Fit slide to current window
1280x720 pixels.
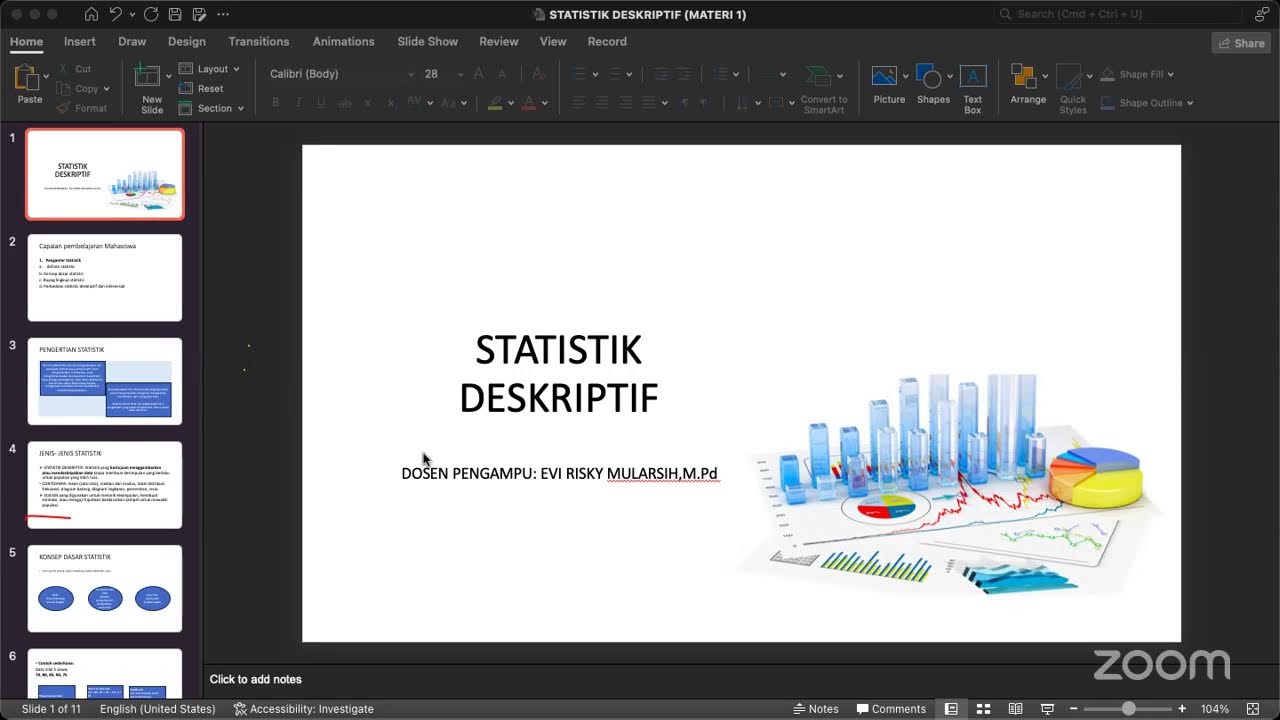(1253, 709)
